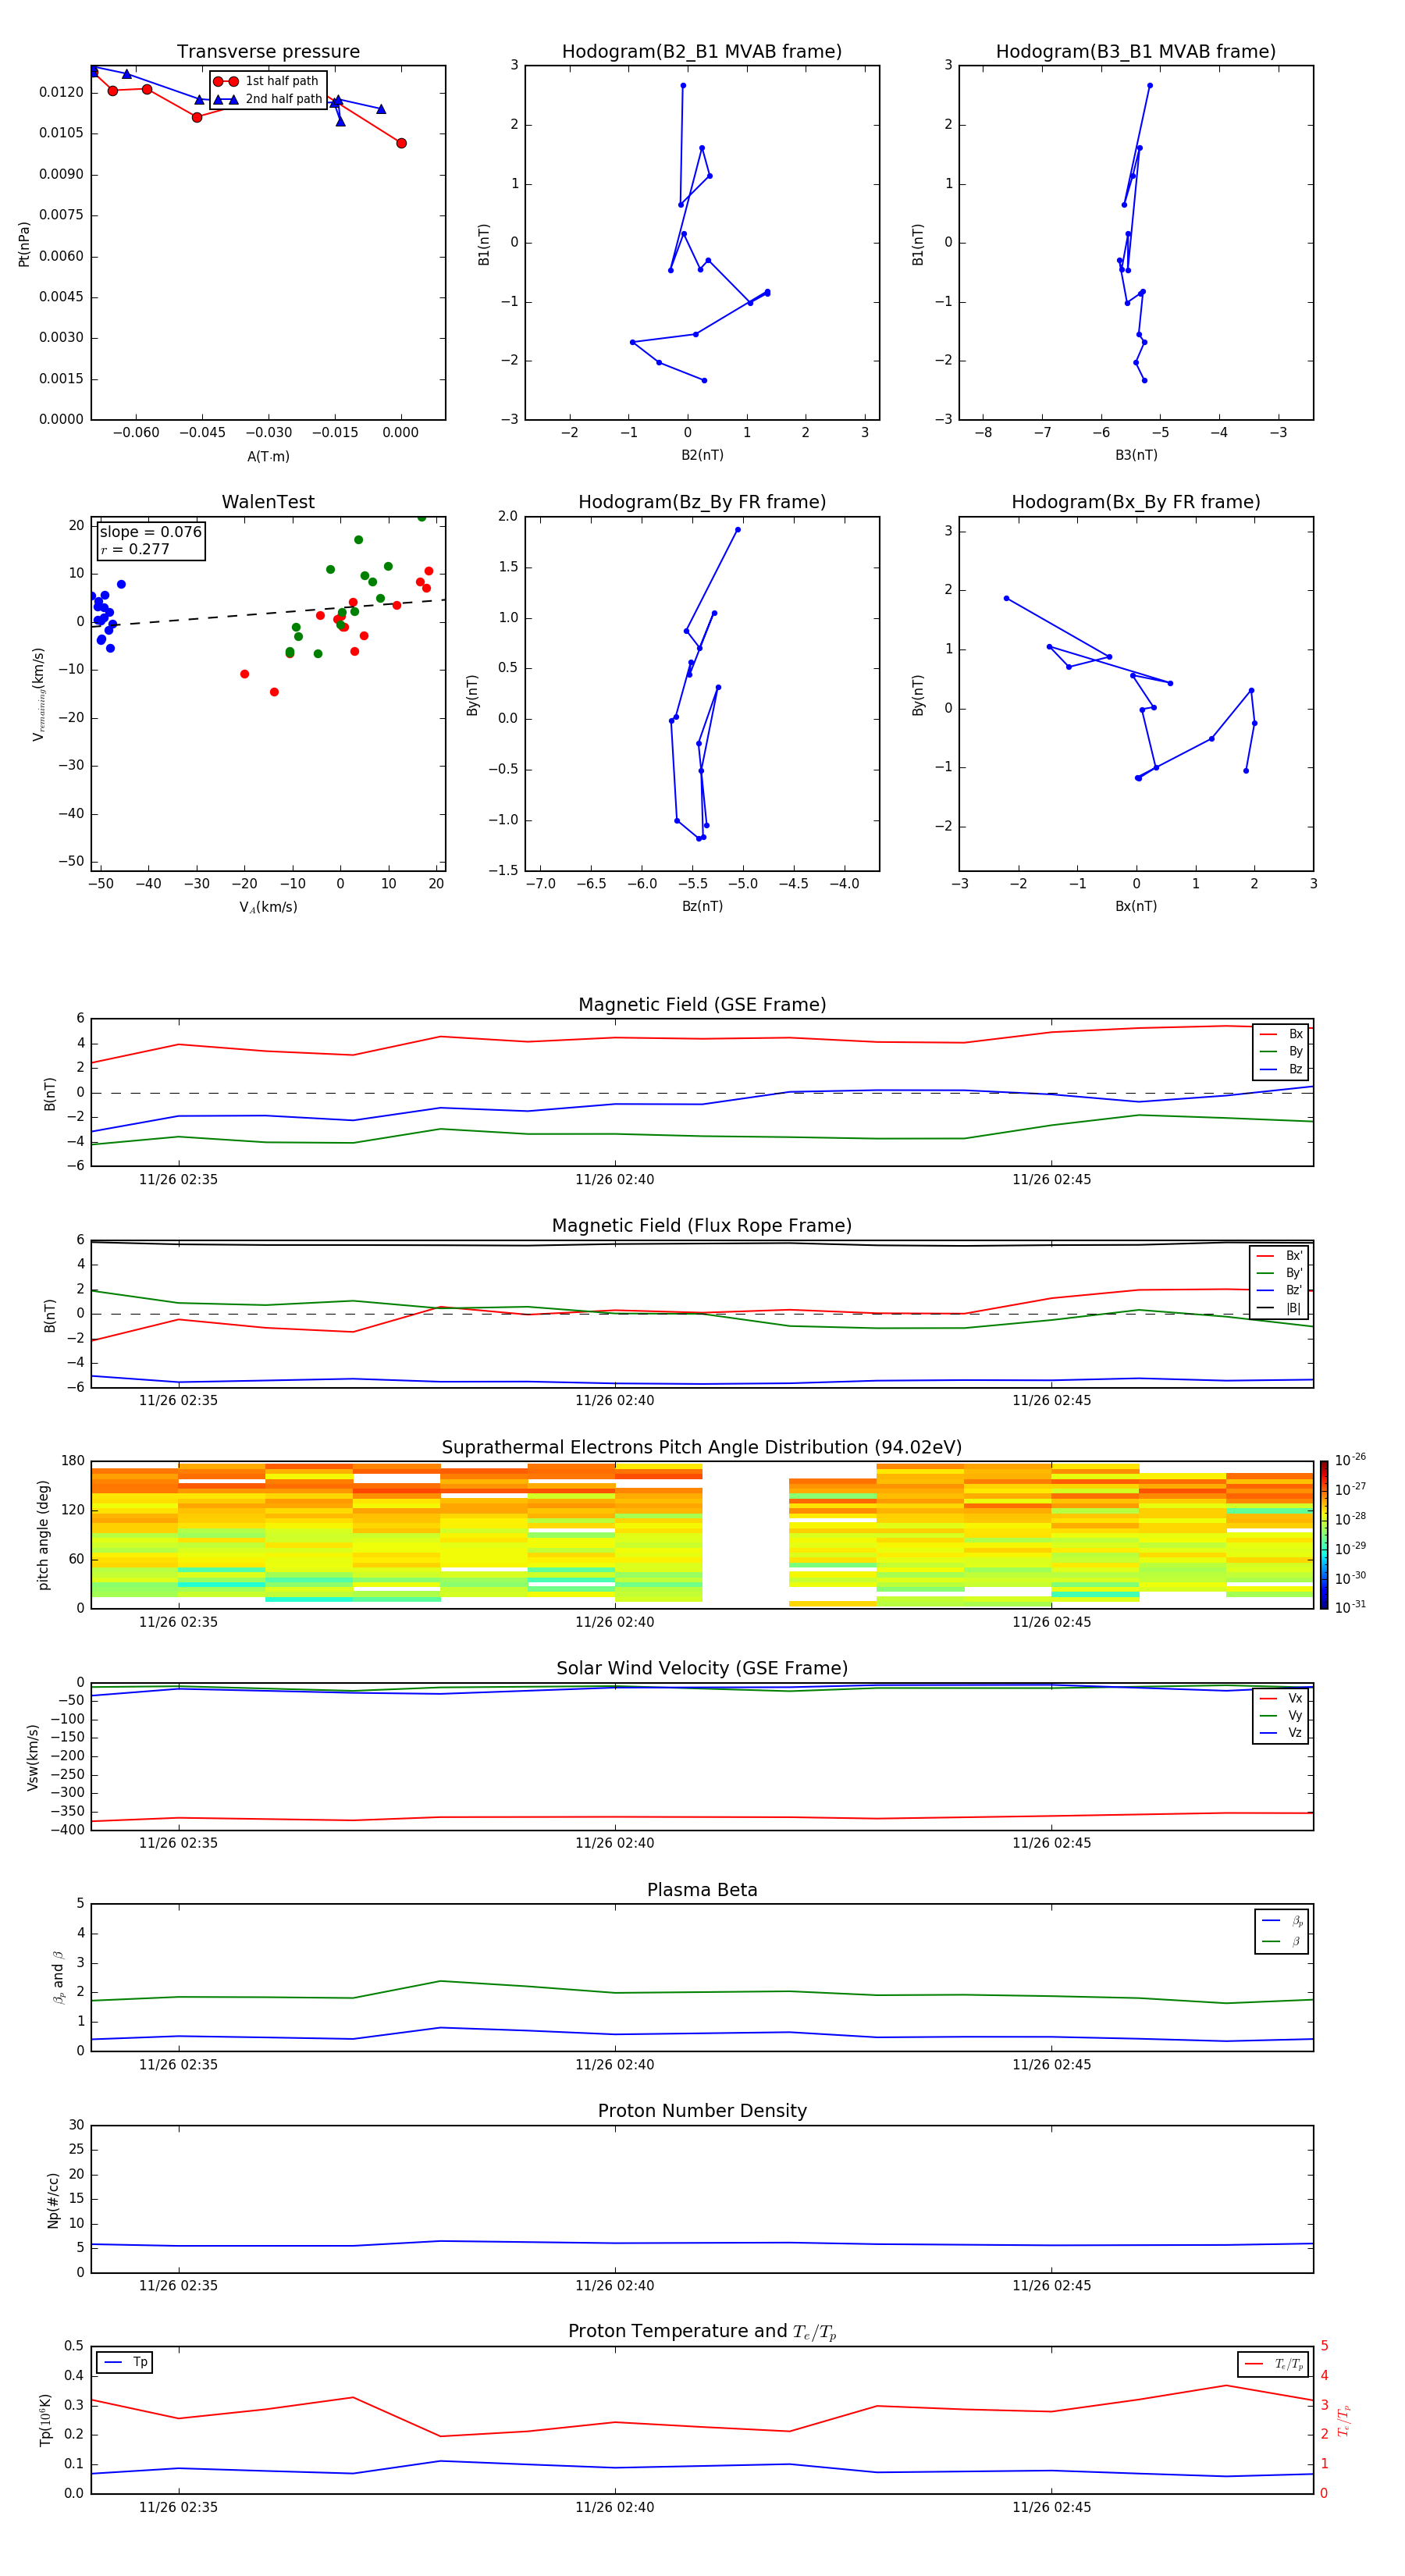Viewport: 1405px width, 2576px height.
Task: Select the 'slope = 0.076' annotation
Action: (151, 532)
